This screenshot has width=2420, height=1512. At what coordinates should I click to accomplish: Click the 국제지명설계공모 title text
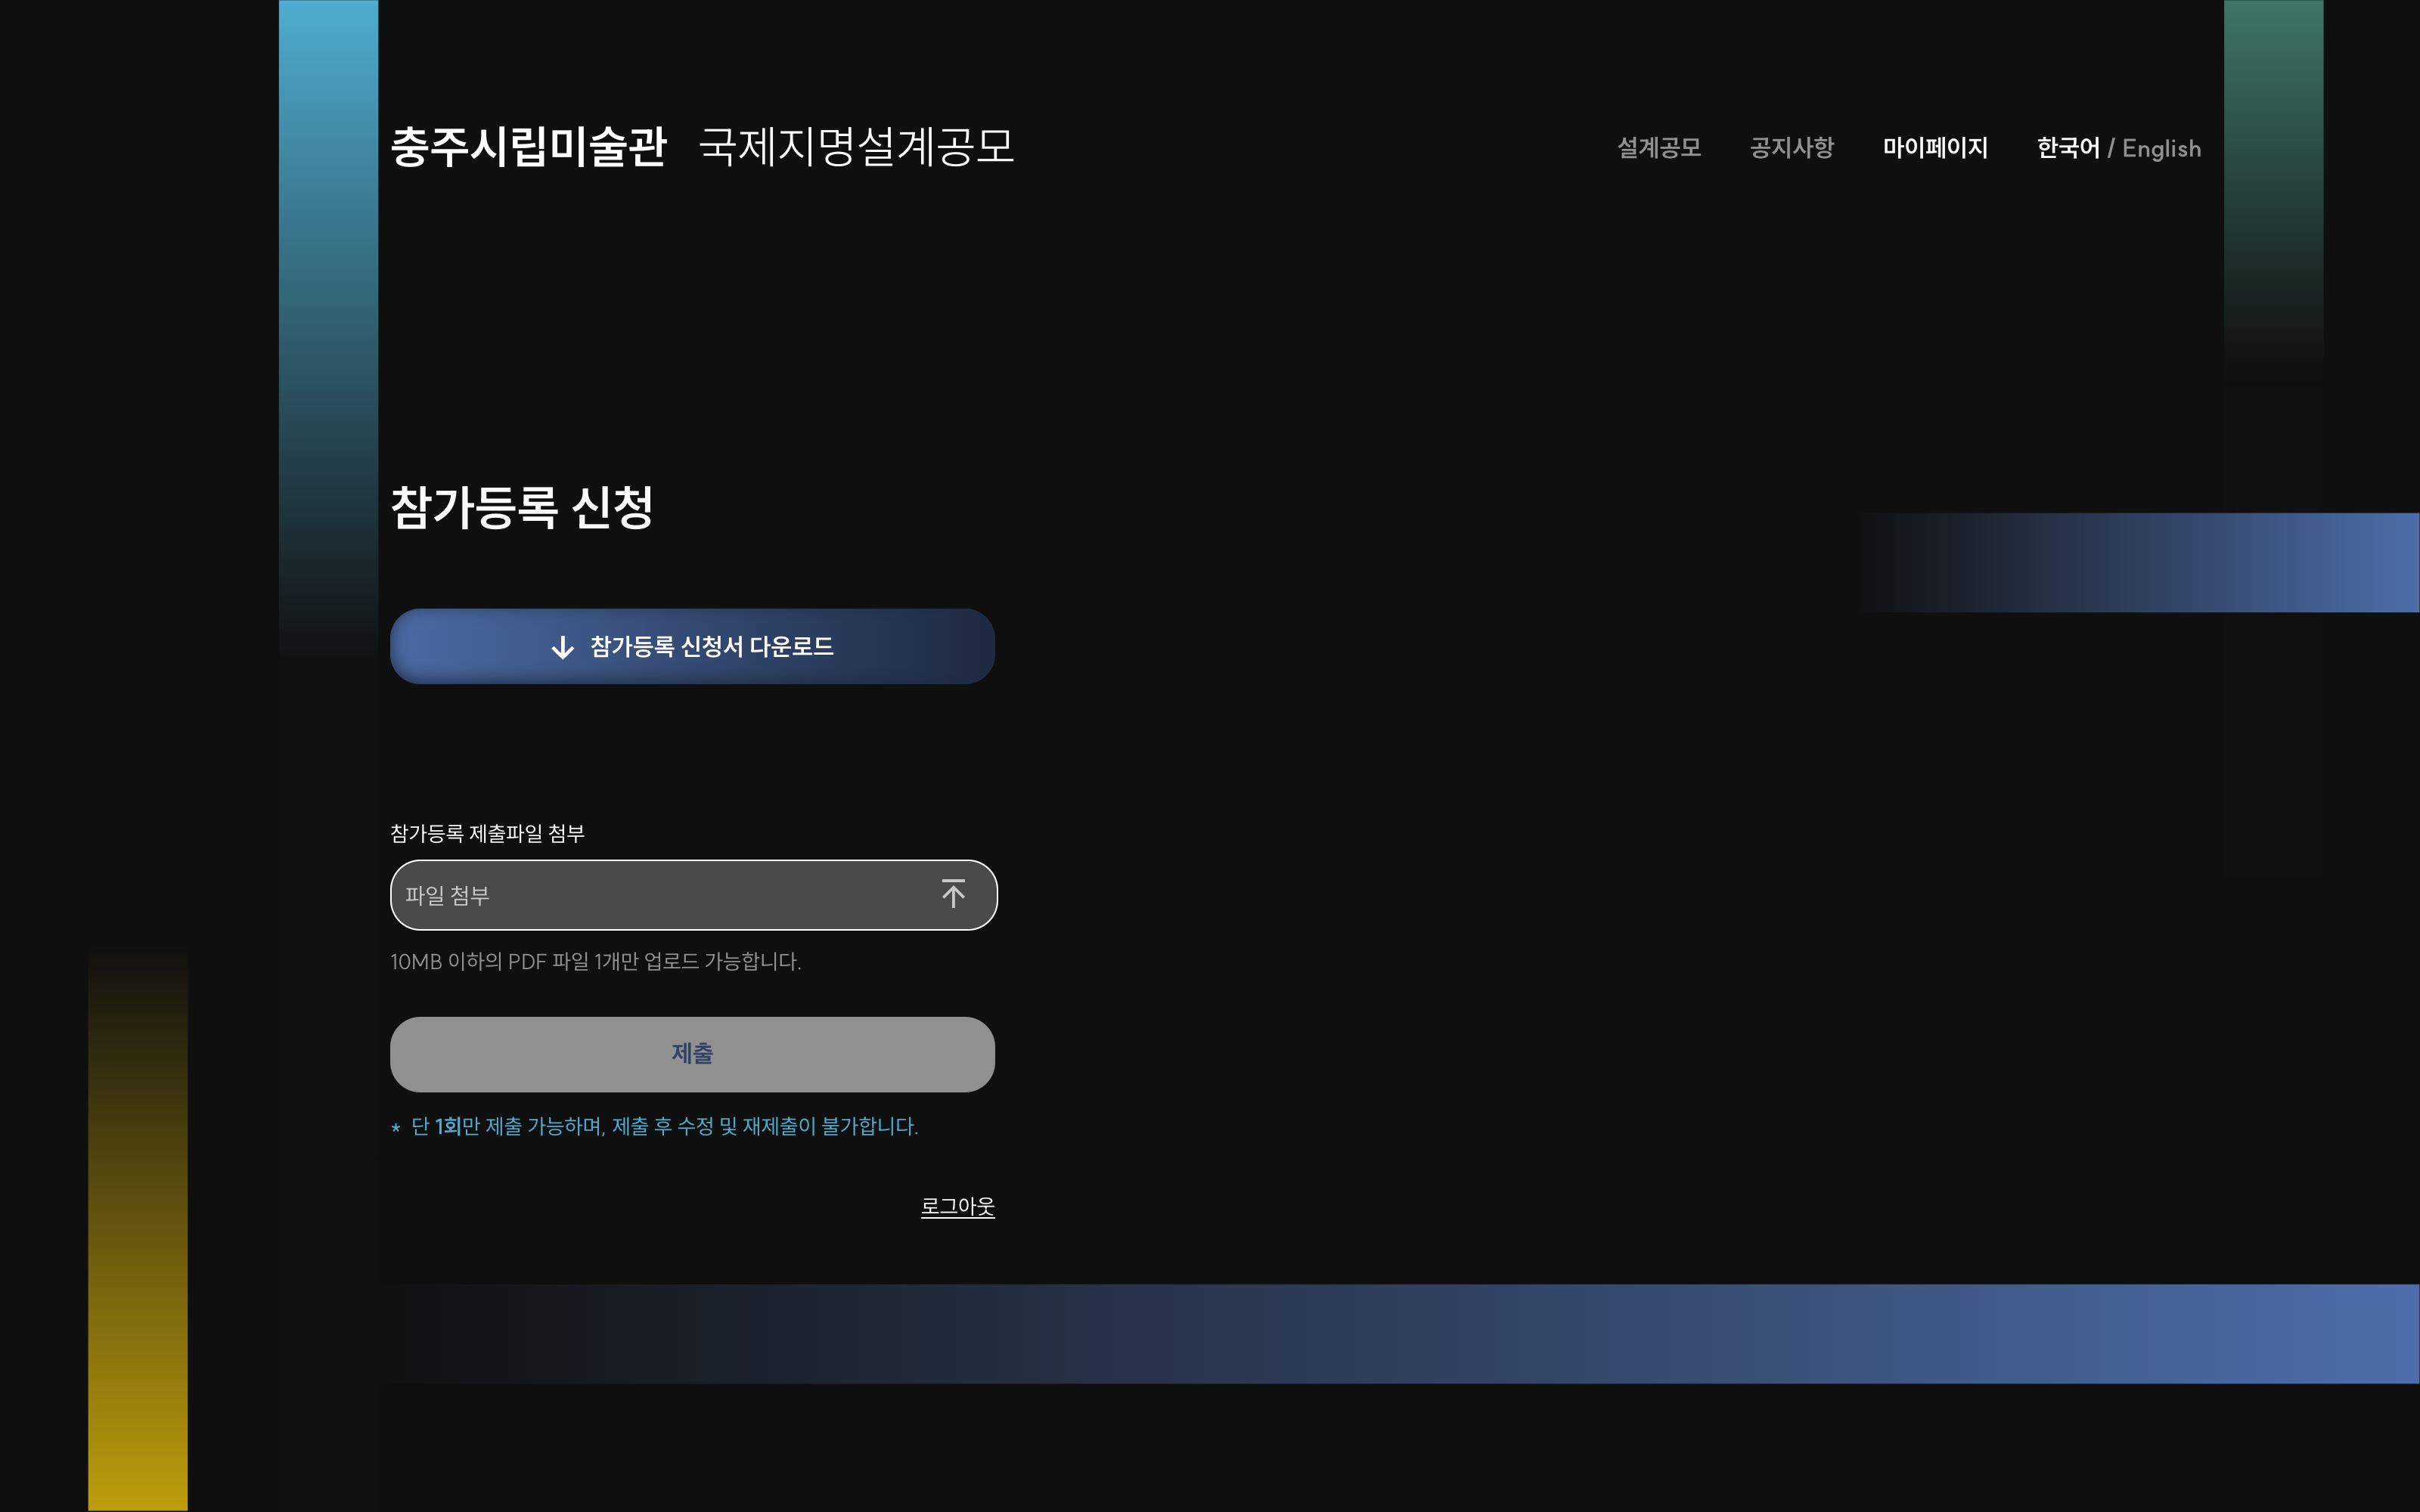(x=856, y=147)
